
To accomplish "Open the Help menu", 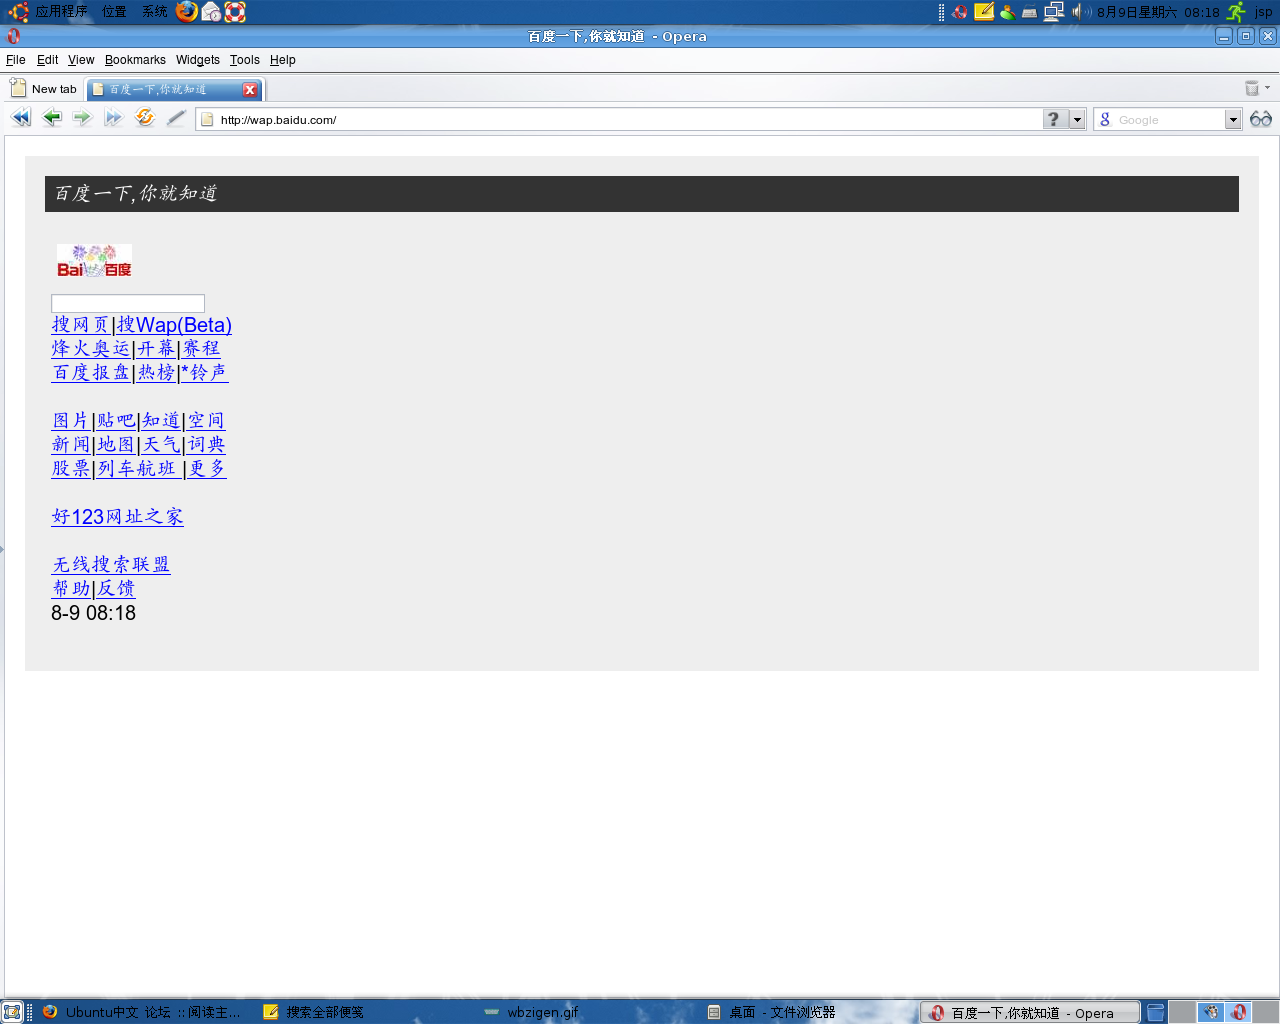I will coord(283,60).
